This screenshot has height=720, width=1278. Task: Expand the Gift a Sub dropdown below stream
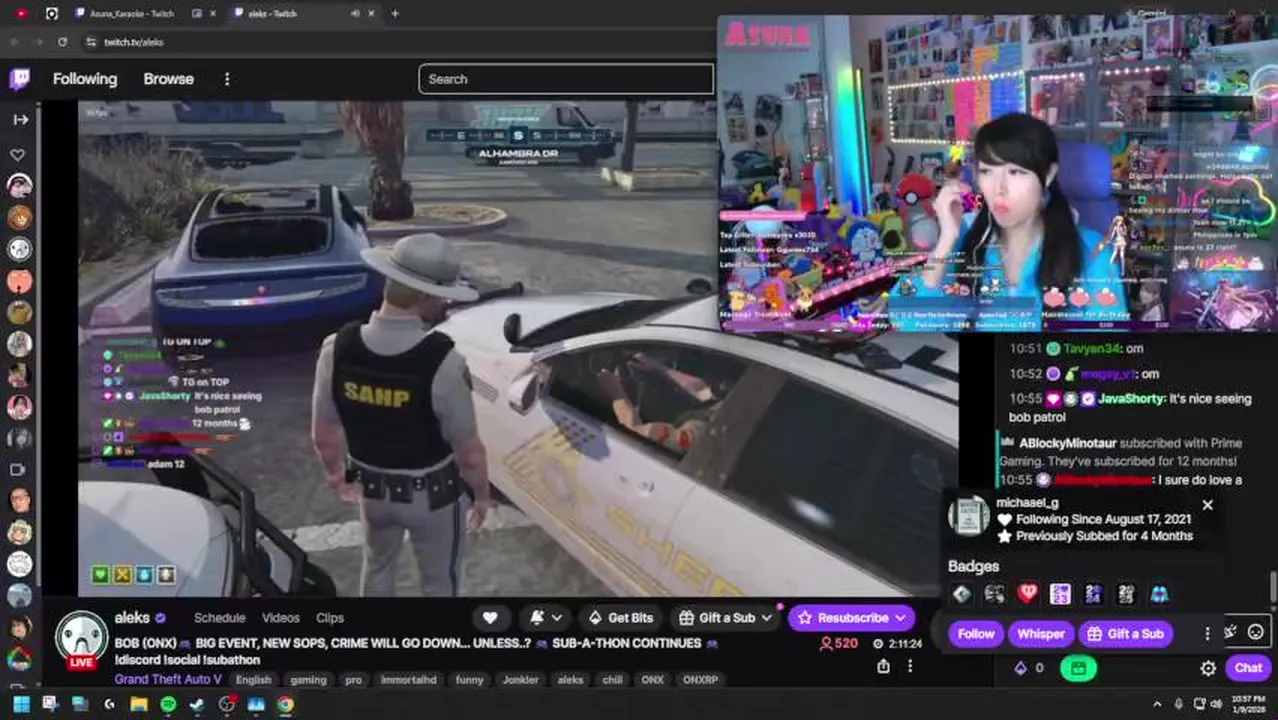tap(726, 618)
